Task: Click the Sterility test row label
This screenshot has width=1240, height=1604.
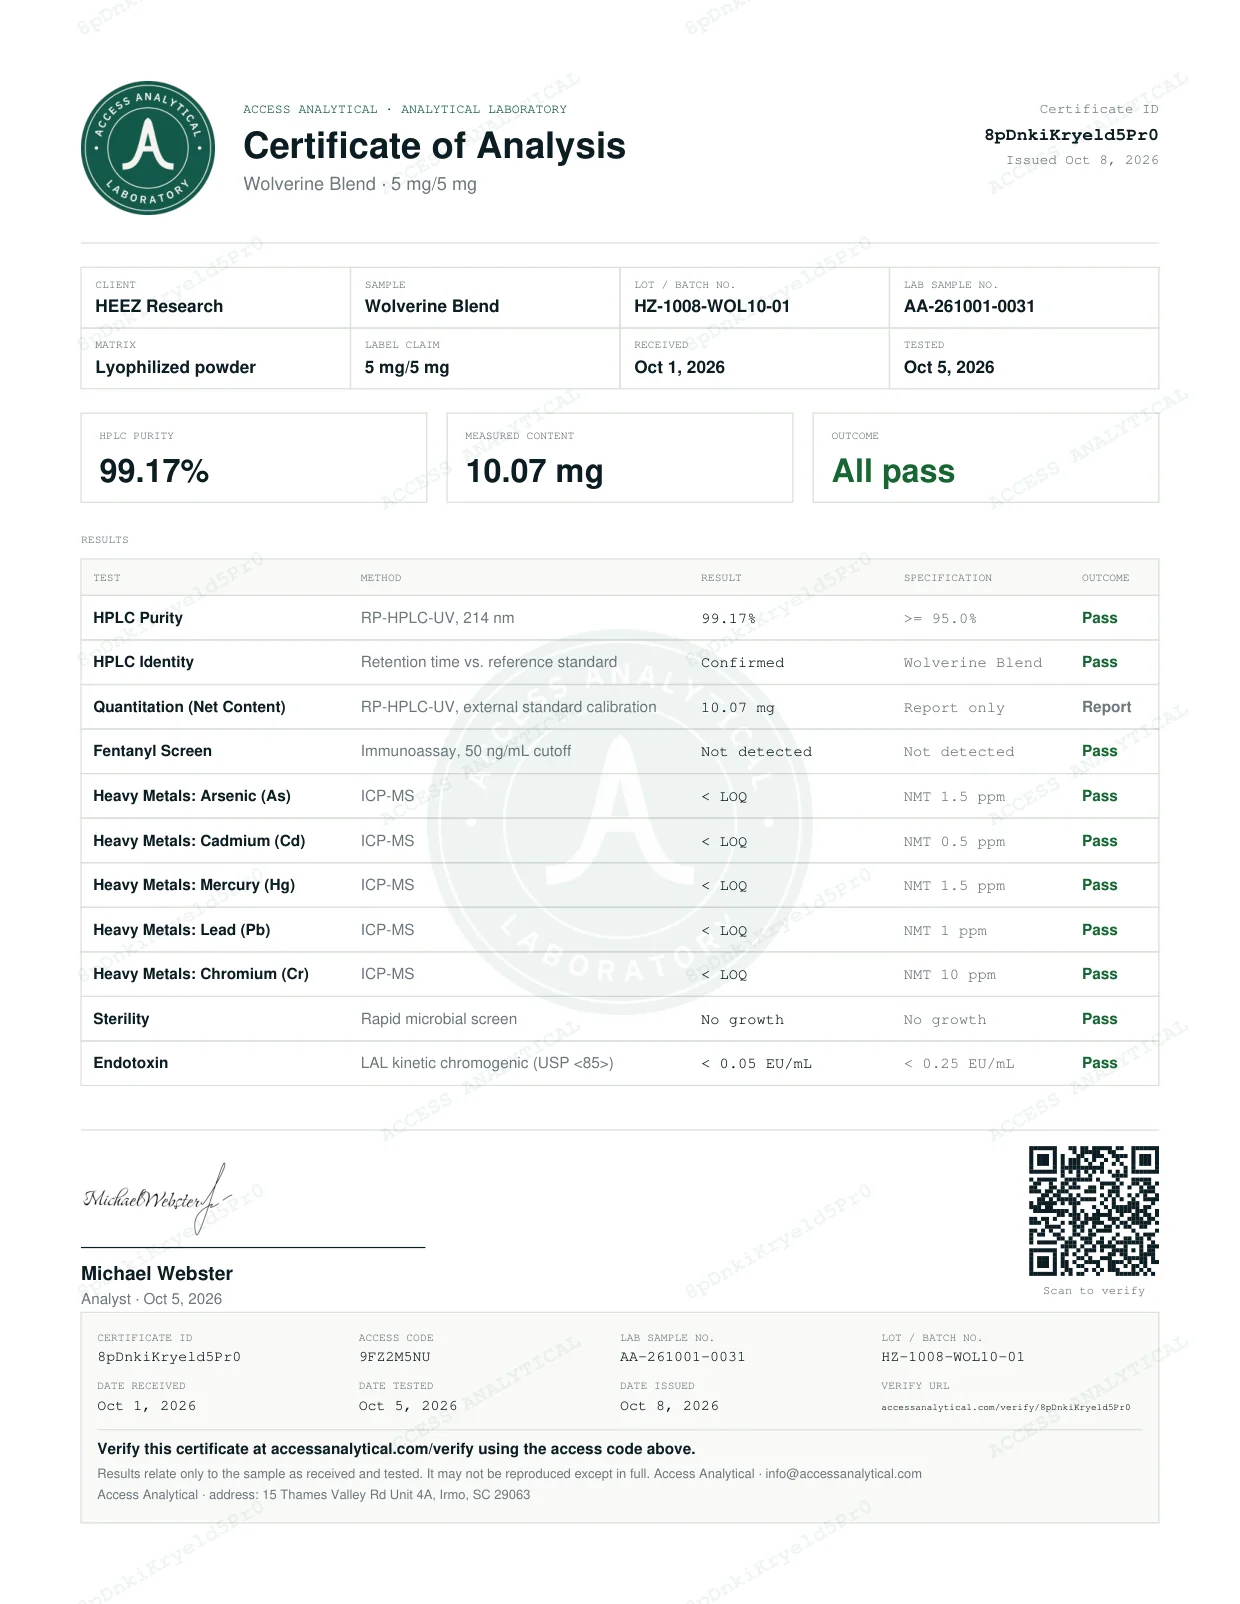Action: click(x=121, y=1019)
